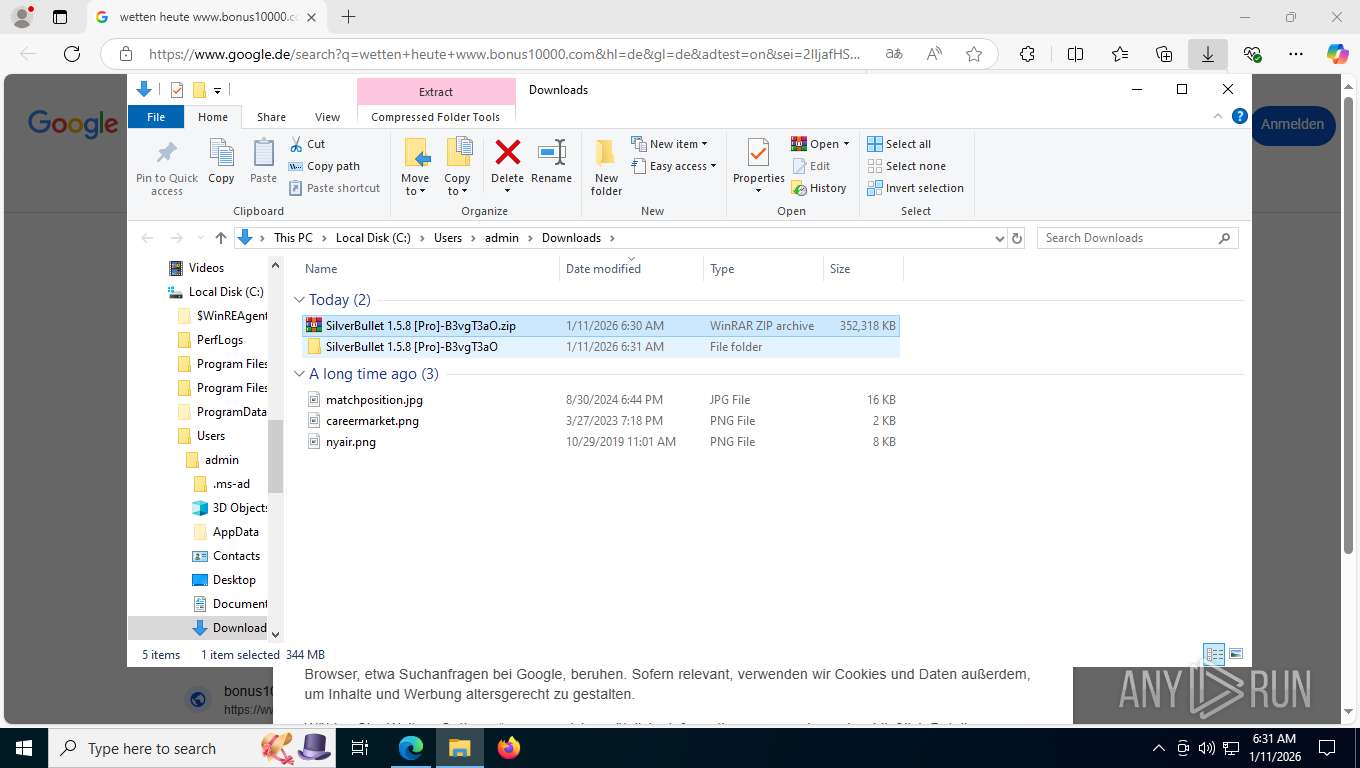
Task: Cut the selected file
Action: pyautogui.click(x=307, y=144)
